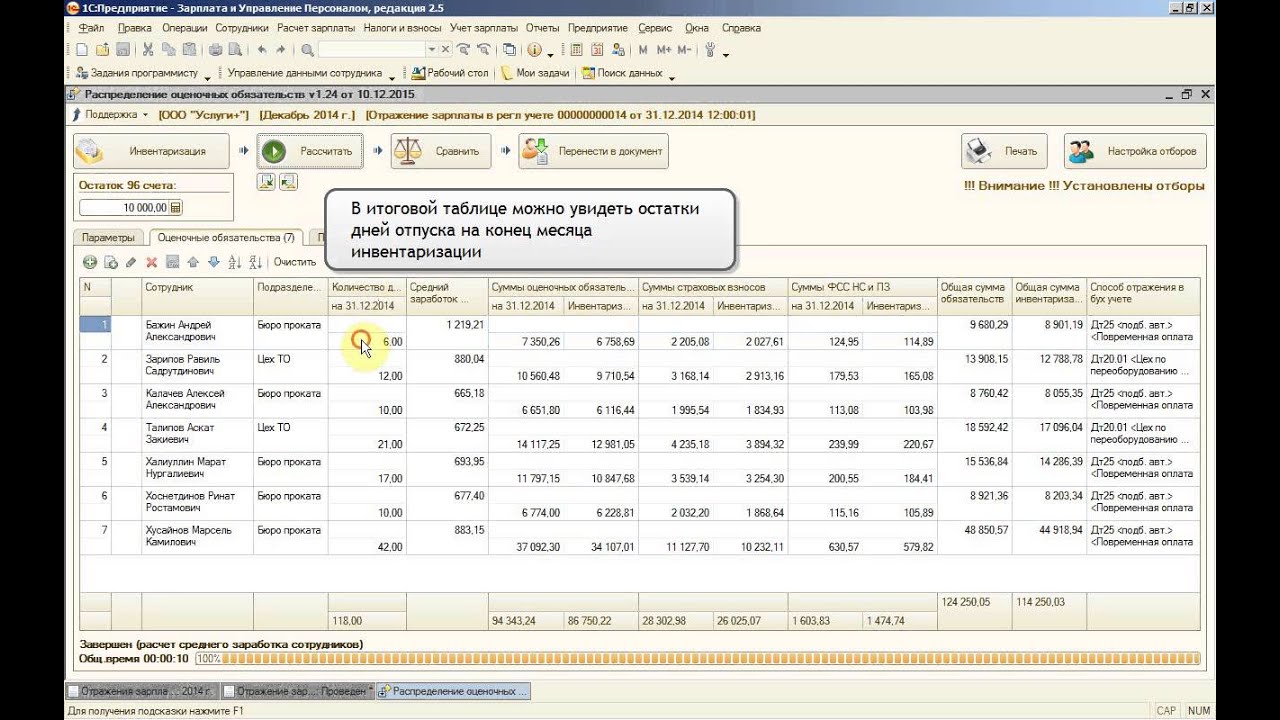Click the Redo arrow icon
The width and height of the screenshot is (1280, 720).
click(281, 50)
